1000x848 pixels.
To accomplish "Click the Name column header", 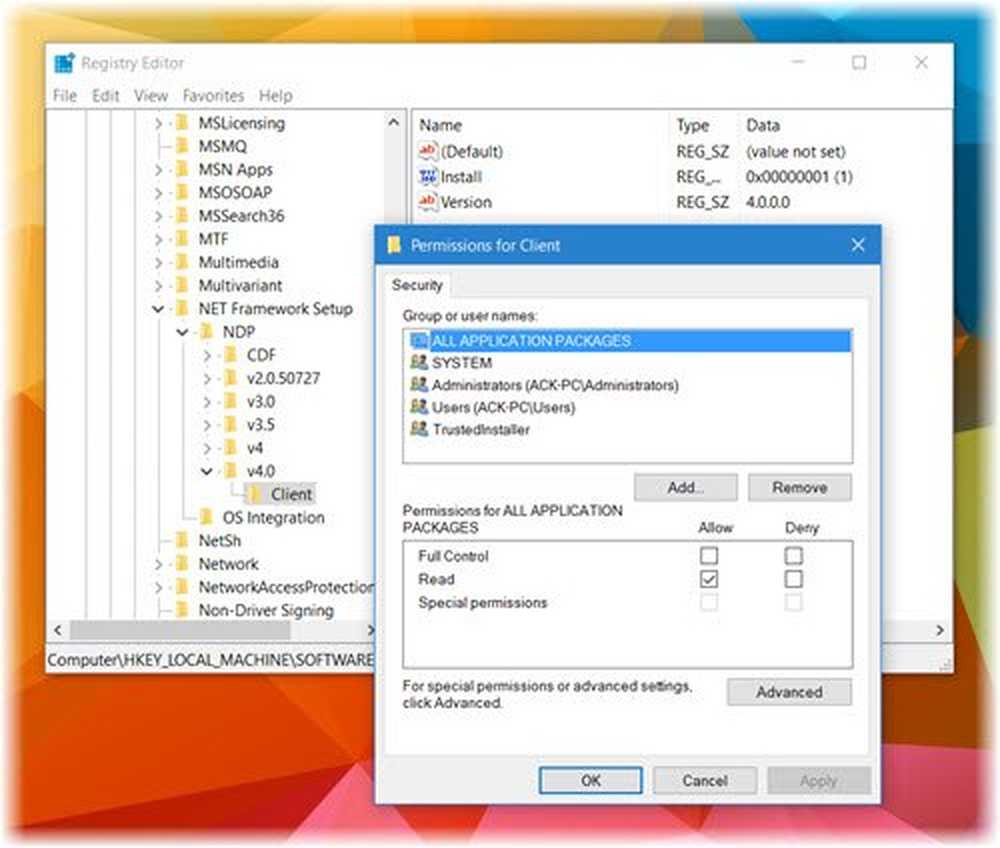I will tap(440, 125).
